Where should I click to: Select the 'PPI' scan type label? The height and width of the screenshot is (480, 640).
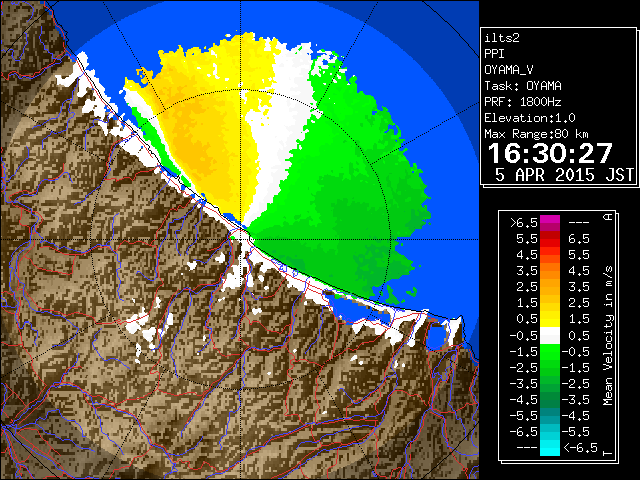(x=494, y=54)
